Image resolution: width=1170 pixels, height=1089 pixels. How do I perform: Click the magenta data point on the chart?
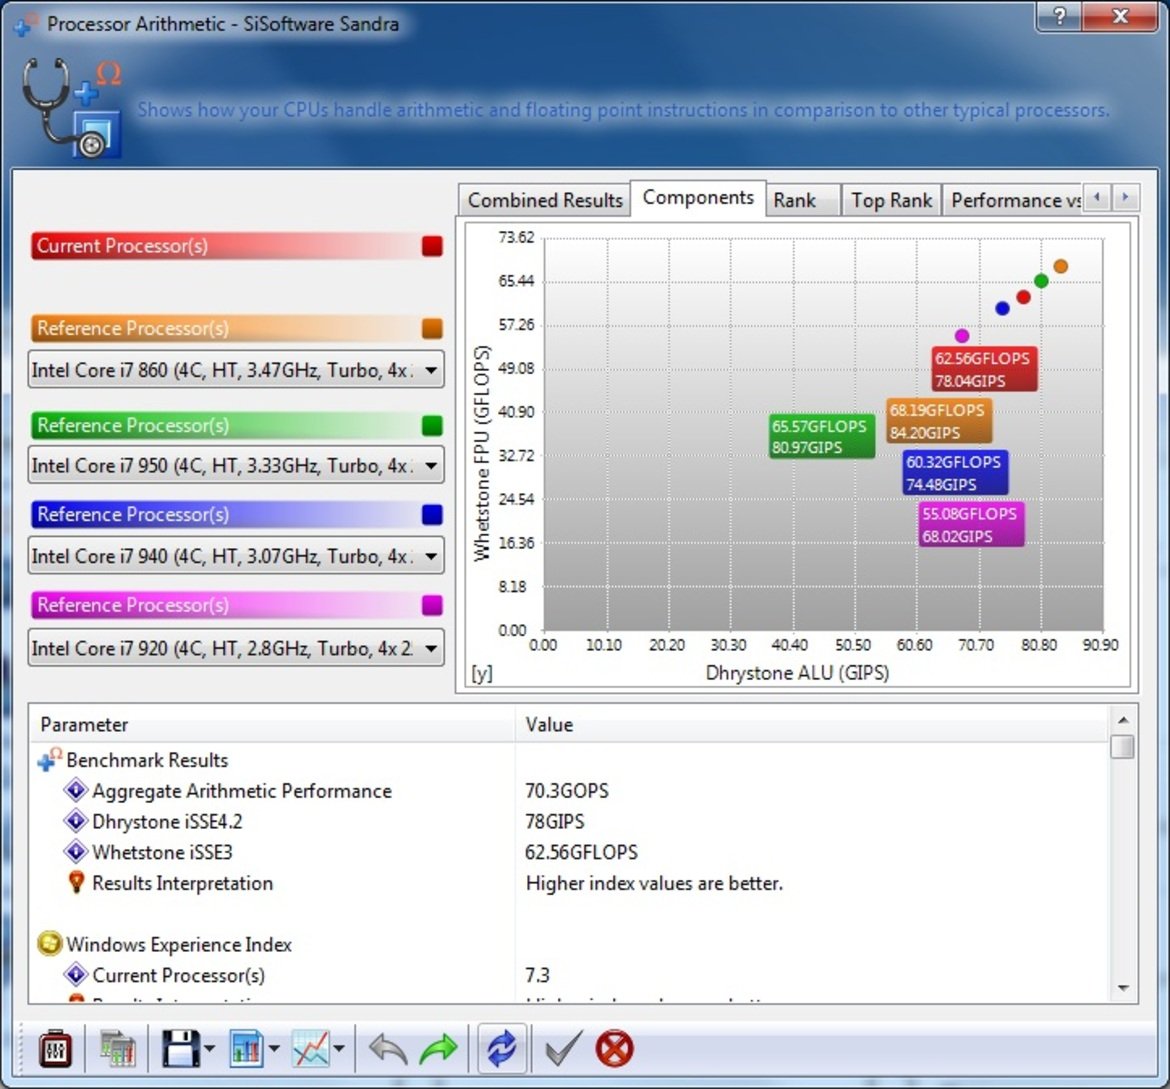pyautogui.click(x=962, y=336)
